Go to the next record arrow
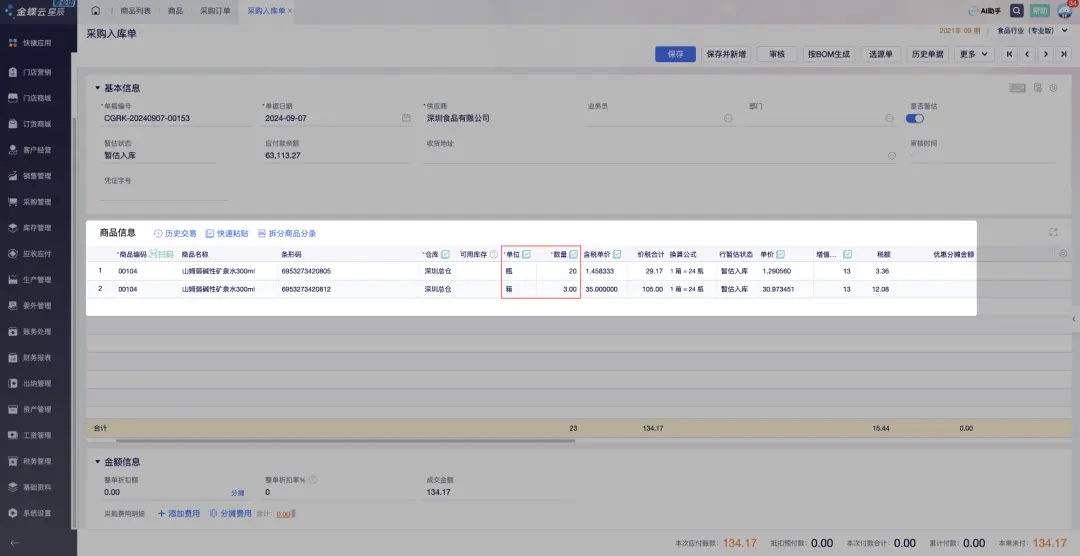Image resolution: width=1080 pixels, height=556 pixels. [x=1046, y=54]
